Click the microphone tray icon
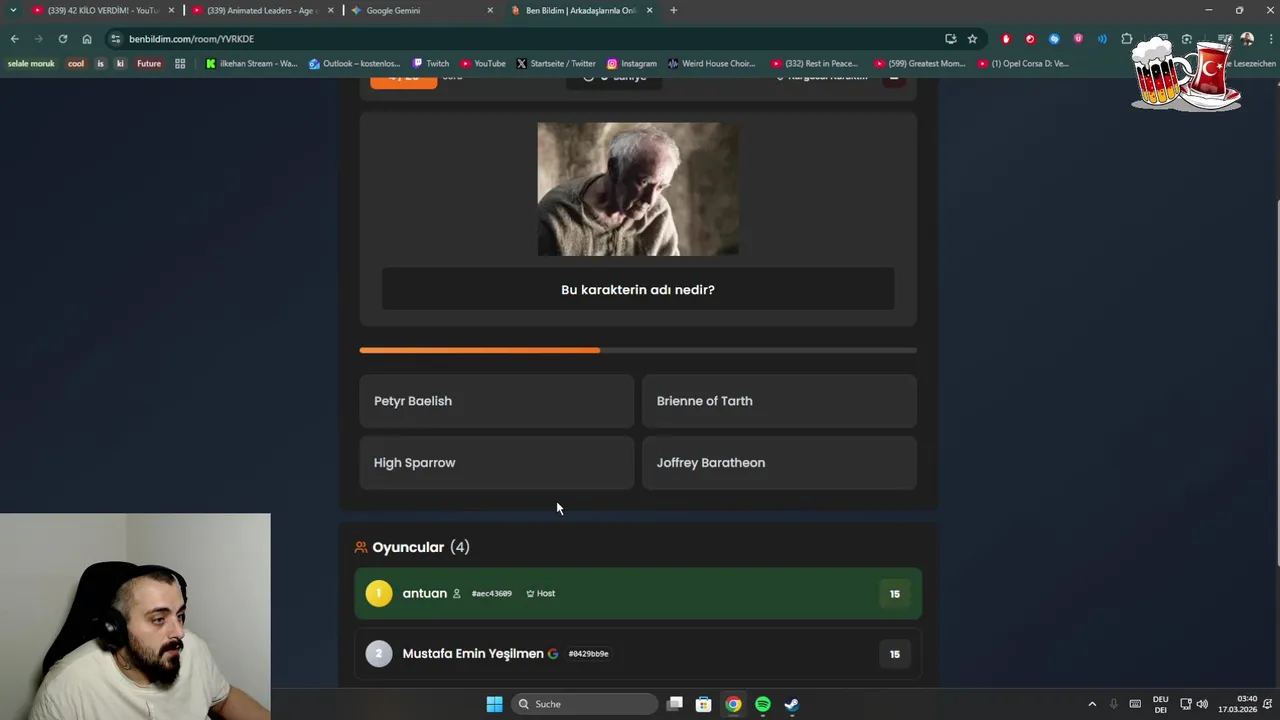 pyautogui.click(x=1113, y=704)
